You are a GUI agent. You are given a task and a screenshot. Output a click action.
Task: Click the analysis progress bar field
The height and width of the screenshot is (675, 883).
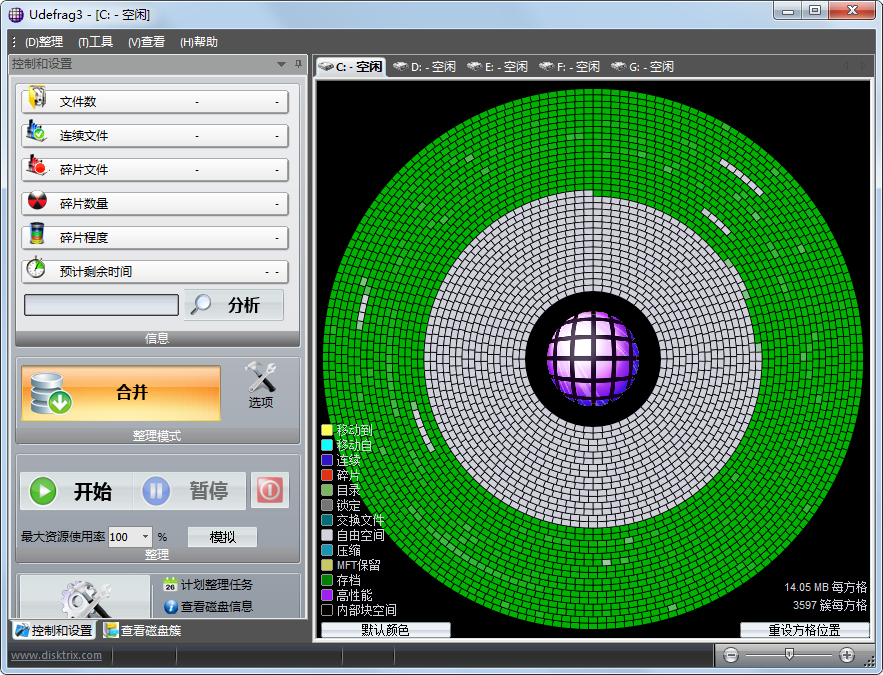coord(101,305)
